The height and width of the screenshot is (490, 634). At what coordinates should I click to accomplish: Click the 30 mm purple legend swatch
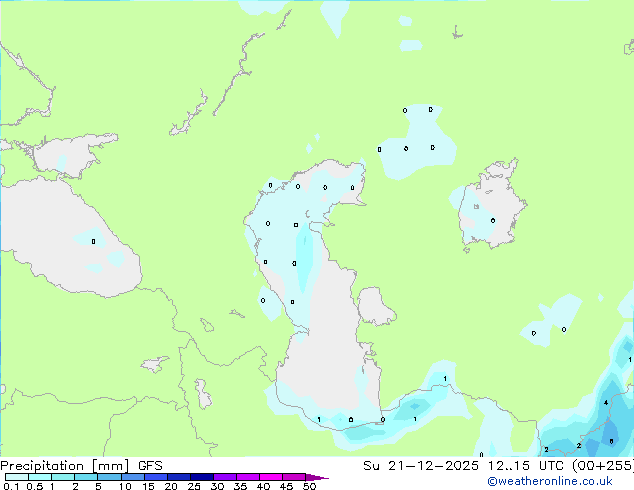(x=225, y=477)
